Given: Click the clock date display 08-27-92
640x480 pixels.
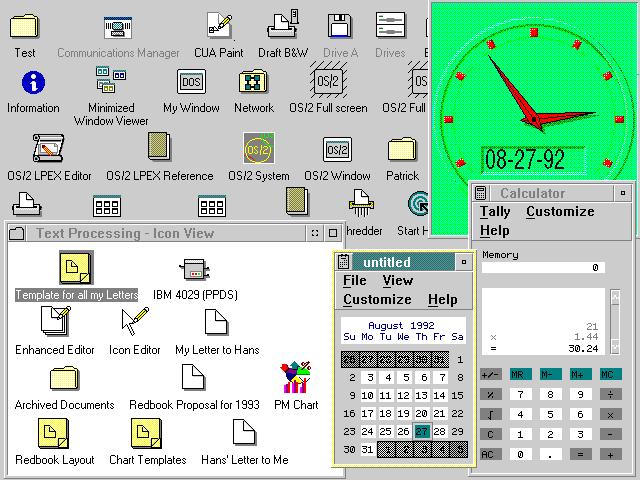Looking at the screenshot, I should coord(533,159).
